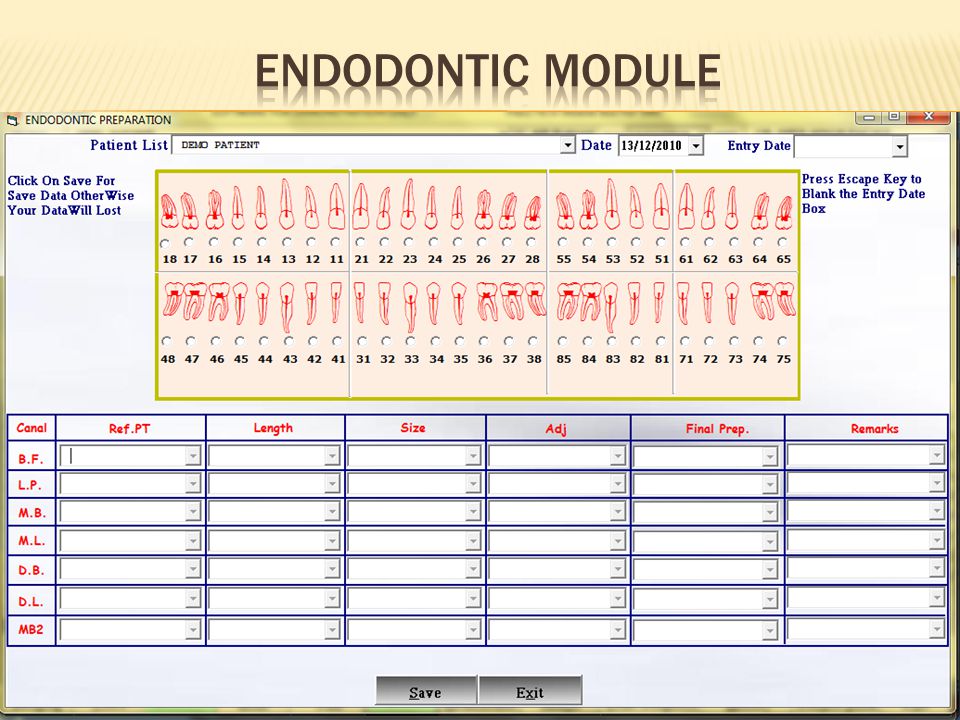Screen dimensions: 960x720
Task: Click the primary tooth 74 diagram
Action: (762, 301)
